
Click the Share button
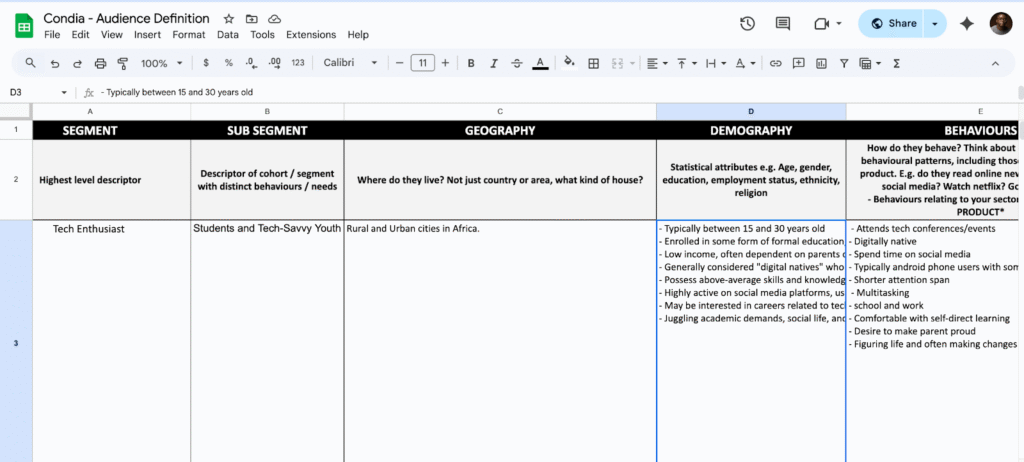coord(892,24)
